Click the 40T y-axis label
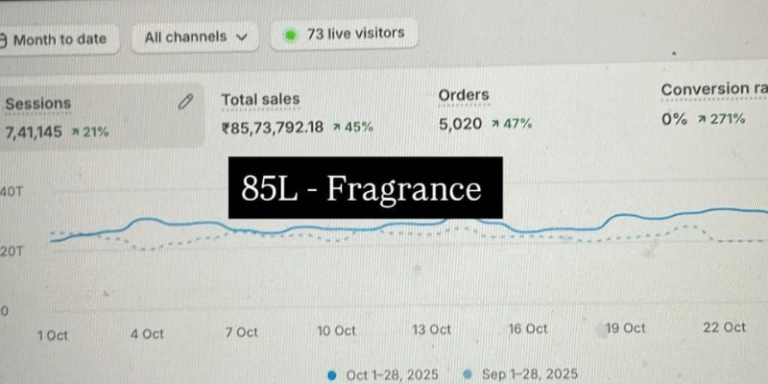The height and width of the screenshot is (384, 768). click(11, 192)
